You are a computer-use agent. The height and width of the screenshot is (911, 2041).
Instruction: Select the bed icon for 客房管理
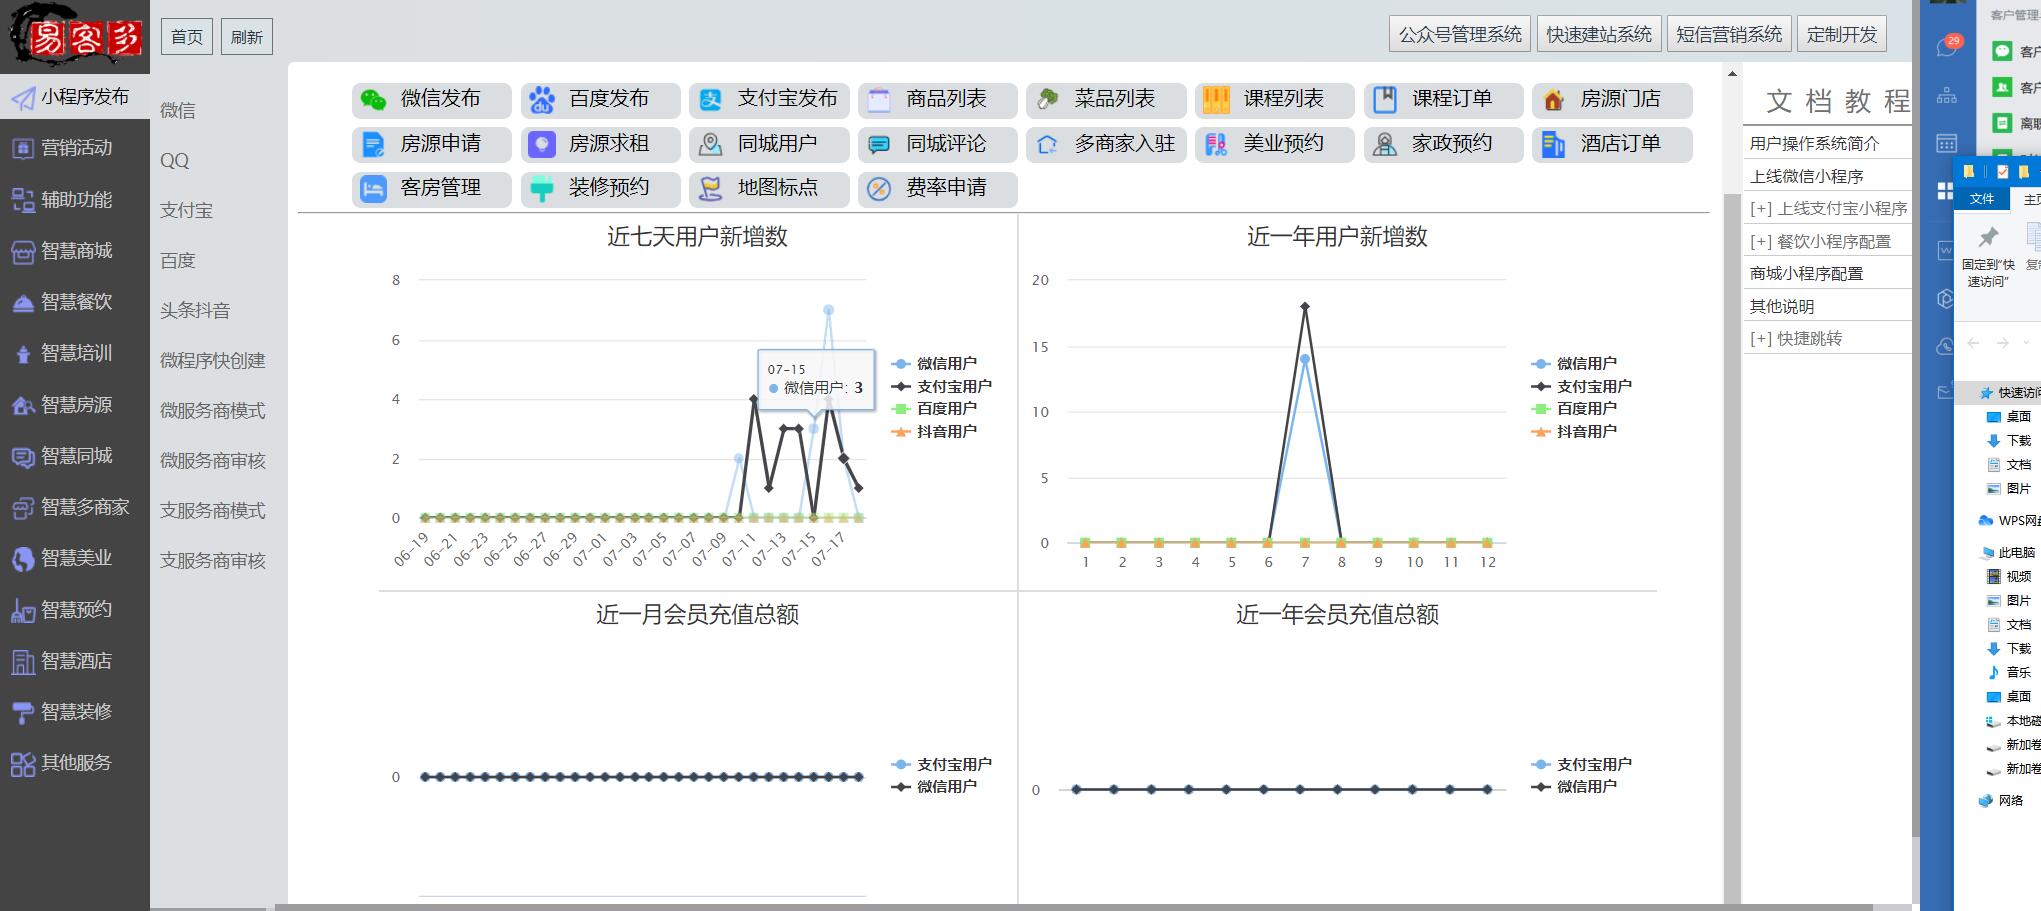coord(373,188)
